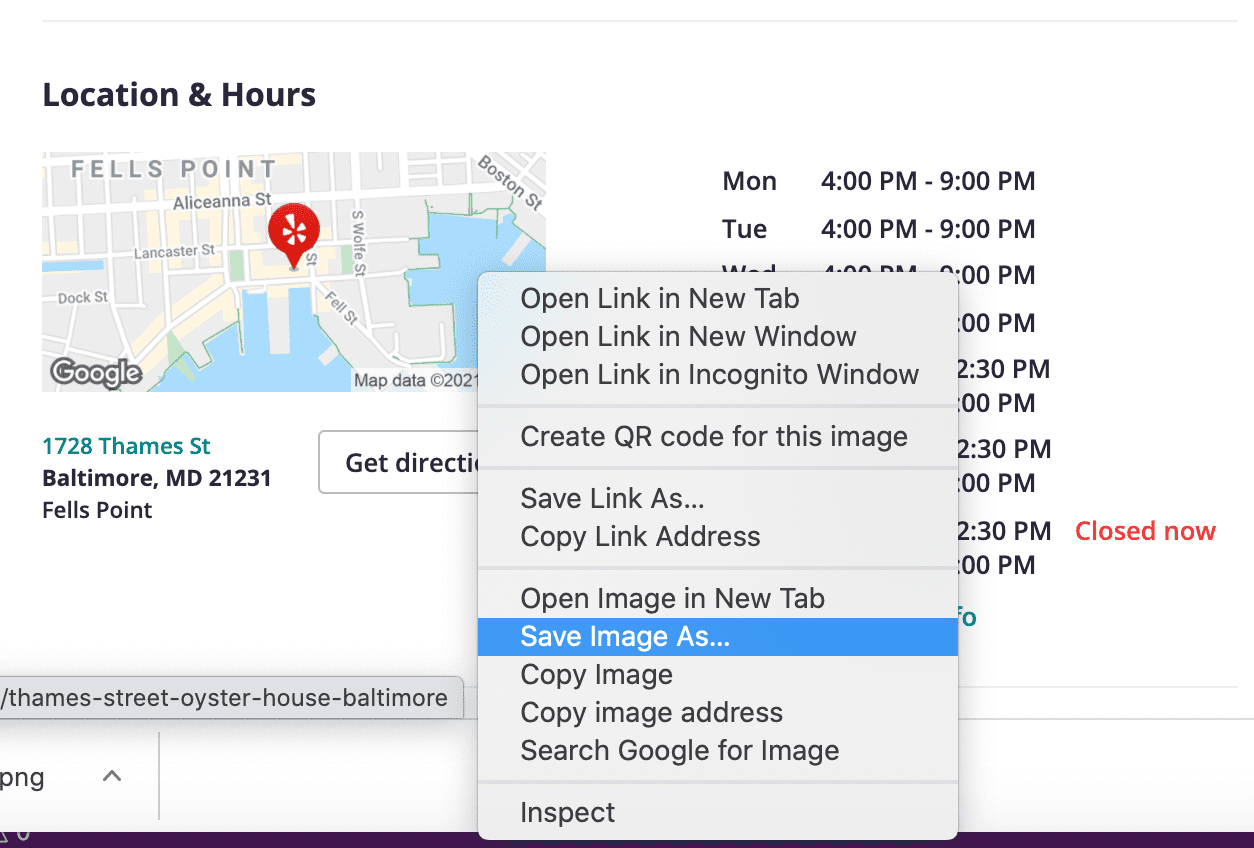Select Open Link in New Tab
Screen dimensions: 1254x848
pyautogui.click(x=659, y=298)
